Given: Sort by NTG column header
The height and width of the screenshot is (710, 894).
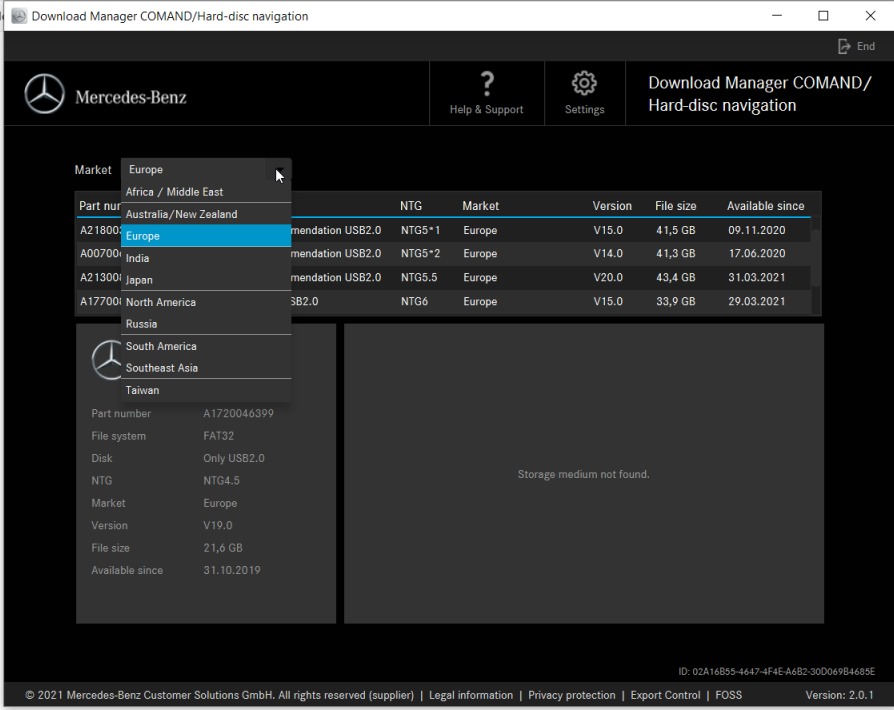Looking at the screenshot, I should point(411,206).
